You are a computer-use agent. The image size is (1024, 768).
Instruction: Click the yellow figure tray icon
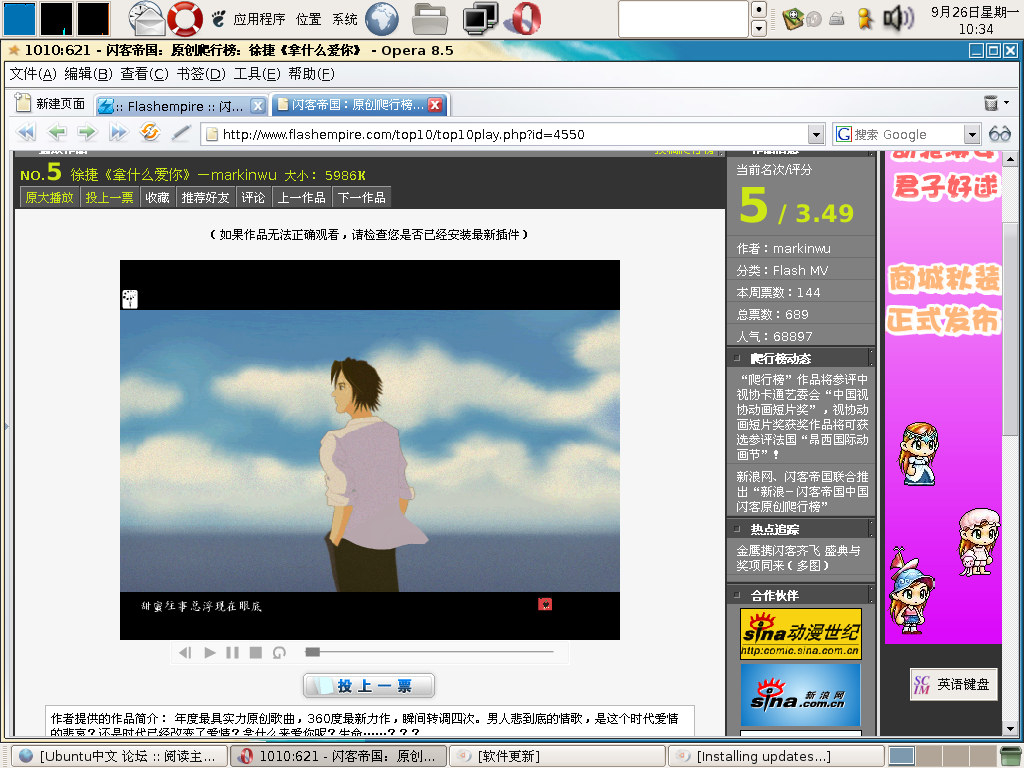click(865, 19)
